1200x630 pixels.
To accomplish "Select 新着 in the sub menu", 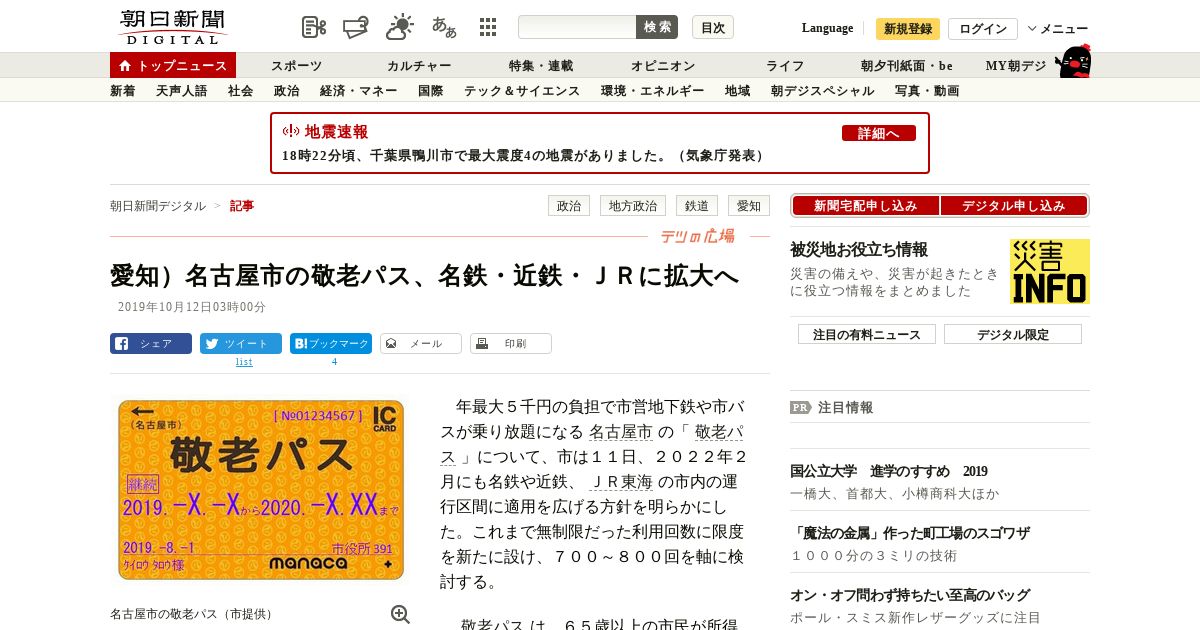I will pyautogui.click(x=123, y=91).
